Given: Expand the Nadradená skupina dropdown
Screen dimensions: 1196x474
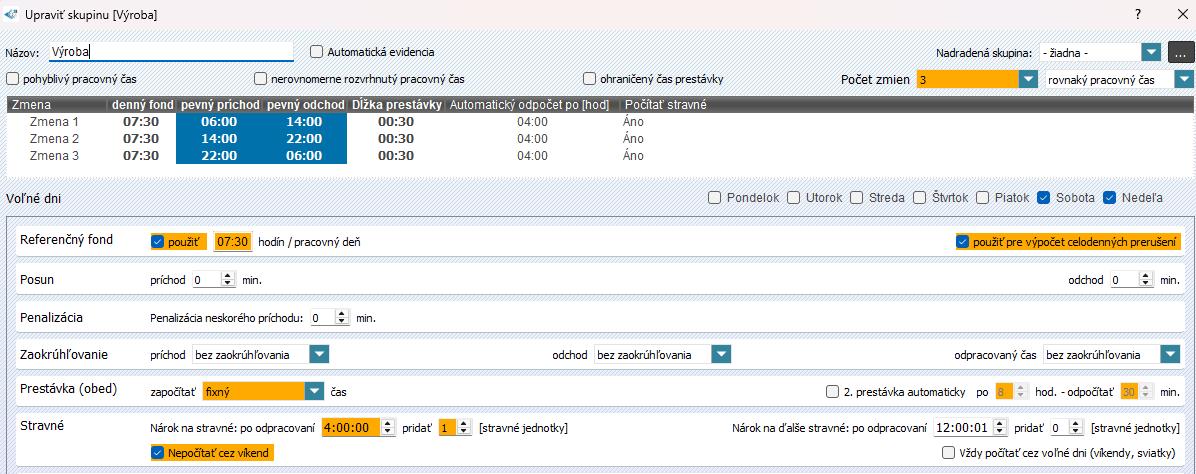Looking at the screenshot, I should (x=1150, y=52).
